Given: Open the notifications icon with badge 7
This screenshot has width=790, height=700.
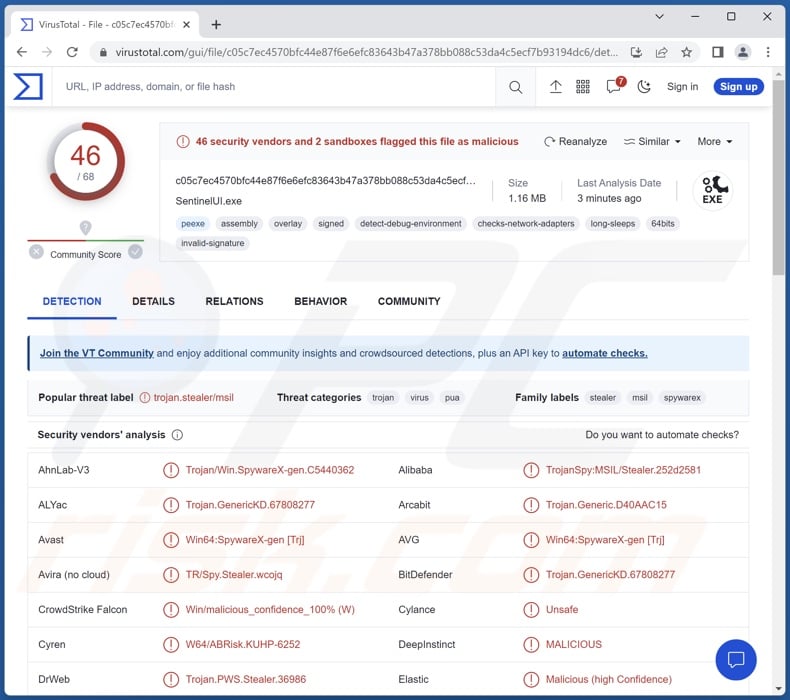Looking at the screenshot, I should pyautogui.click(x=615, y=86).
